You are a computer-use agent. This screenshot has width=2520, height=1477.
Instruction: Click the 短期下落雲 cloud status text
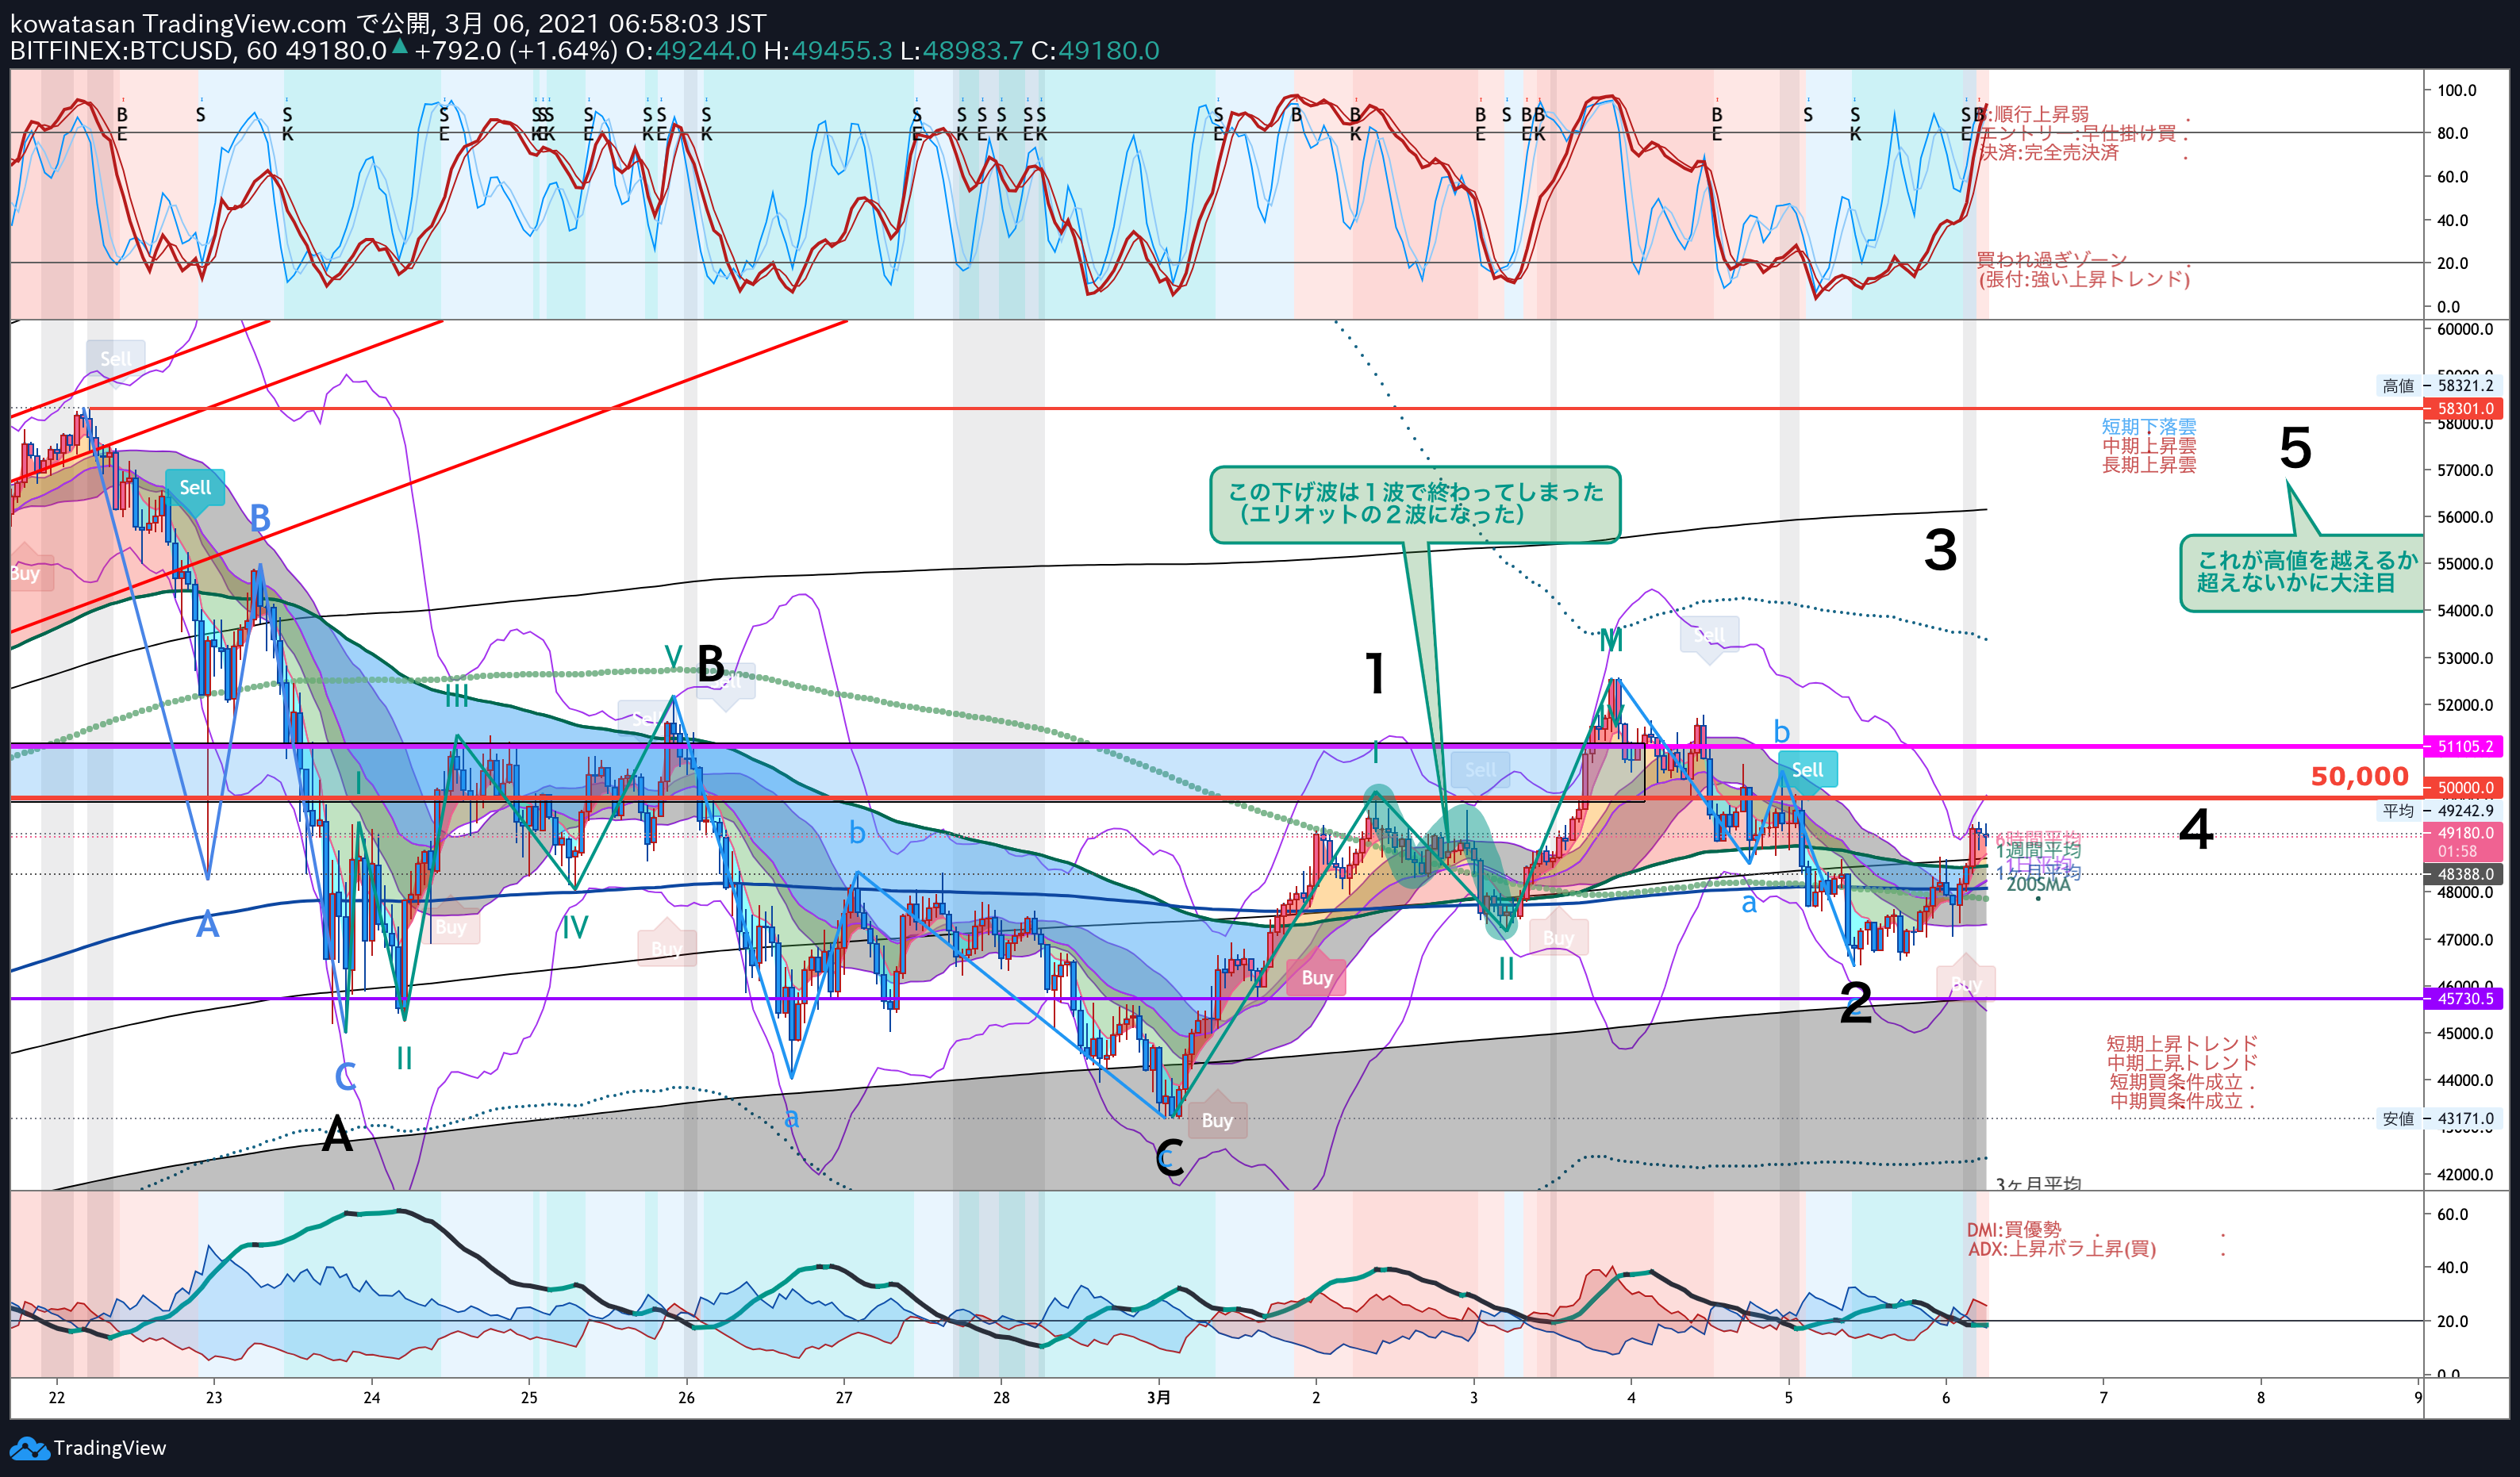click(x=2149, y=426)
